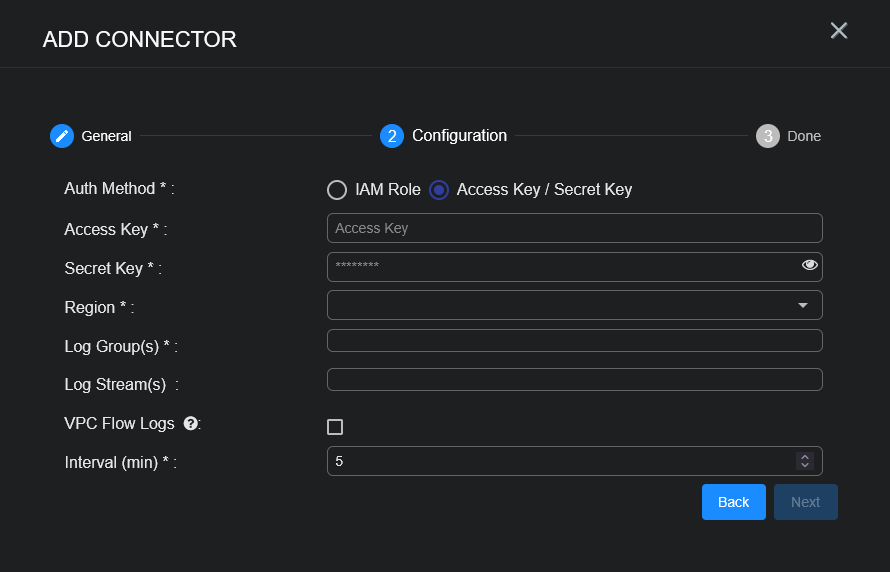This screenshot has width=890, height=572.
Task: Select the IAM Role auth method
Action: point(337,190)
